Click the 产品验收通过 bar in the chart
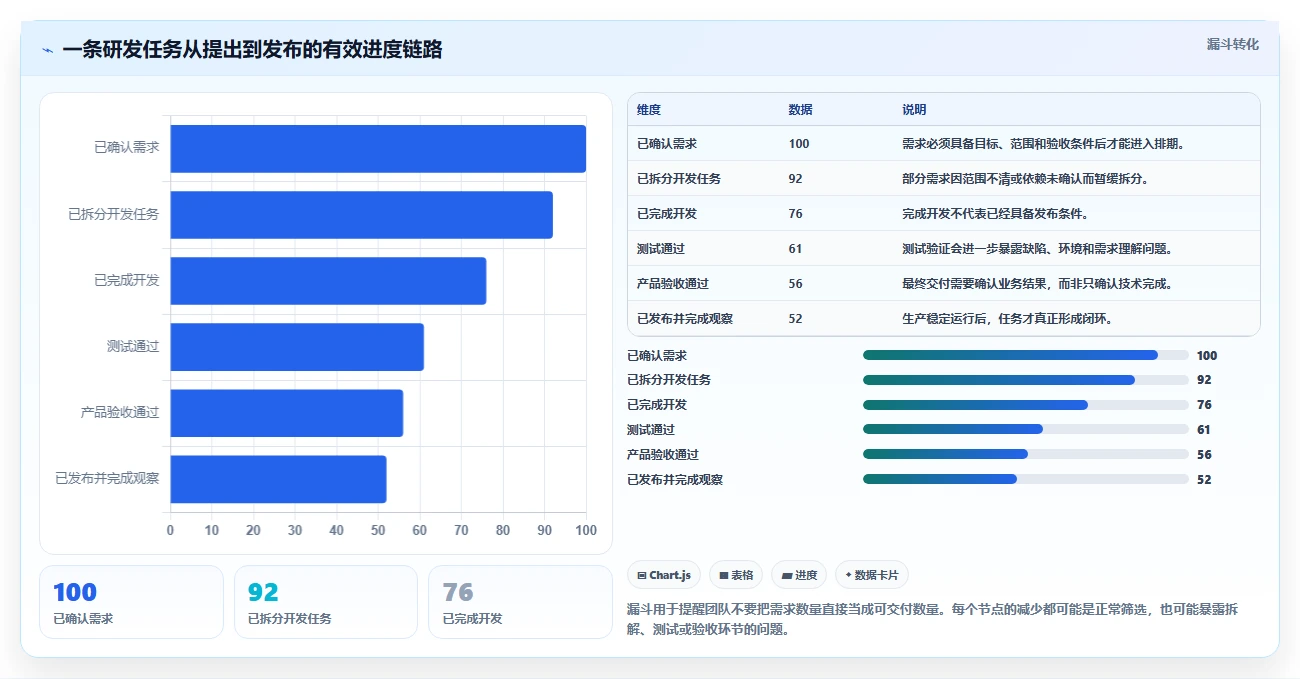Screen dimensions: 1300x679 (287, 413)
